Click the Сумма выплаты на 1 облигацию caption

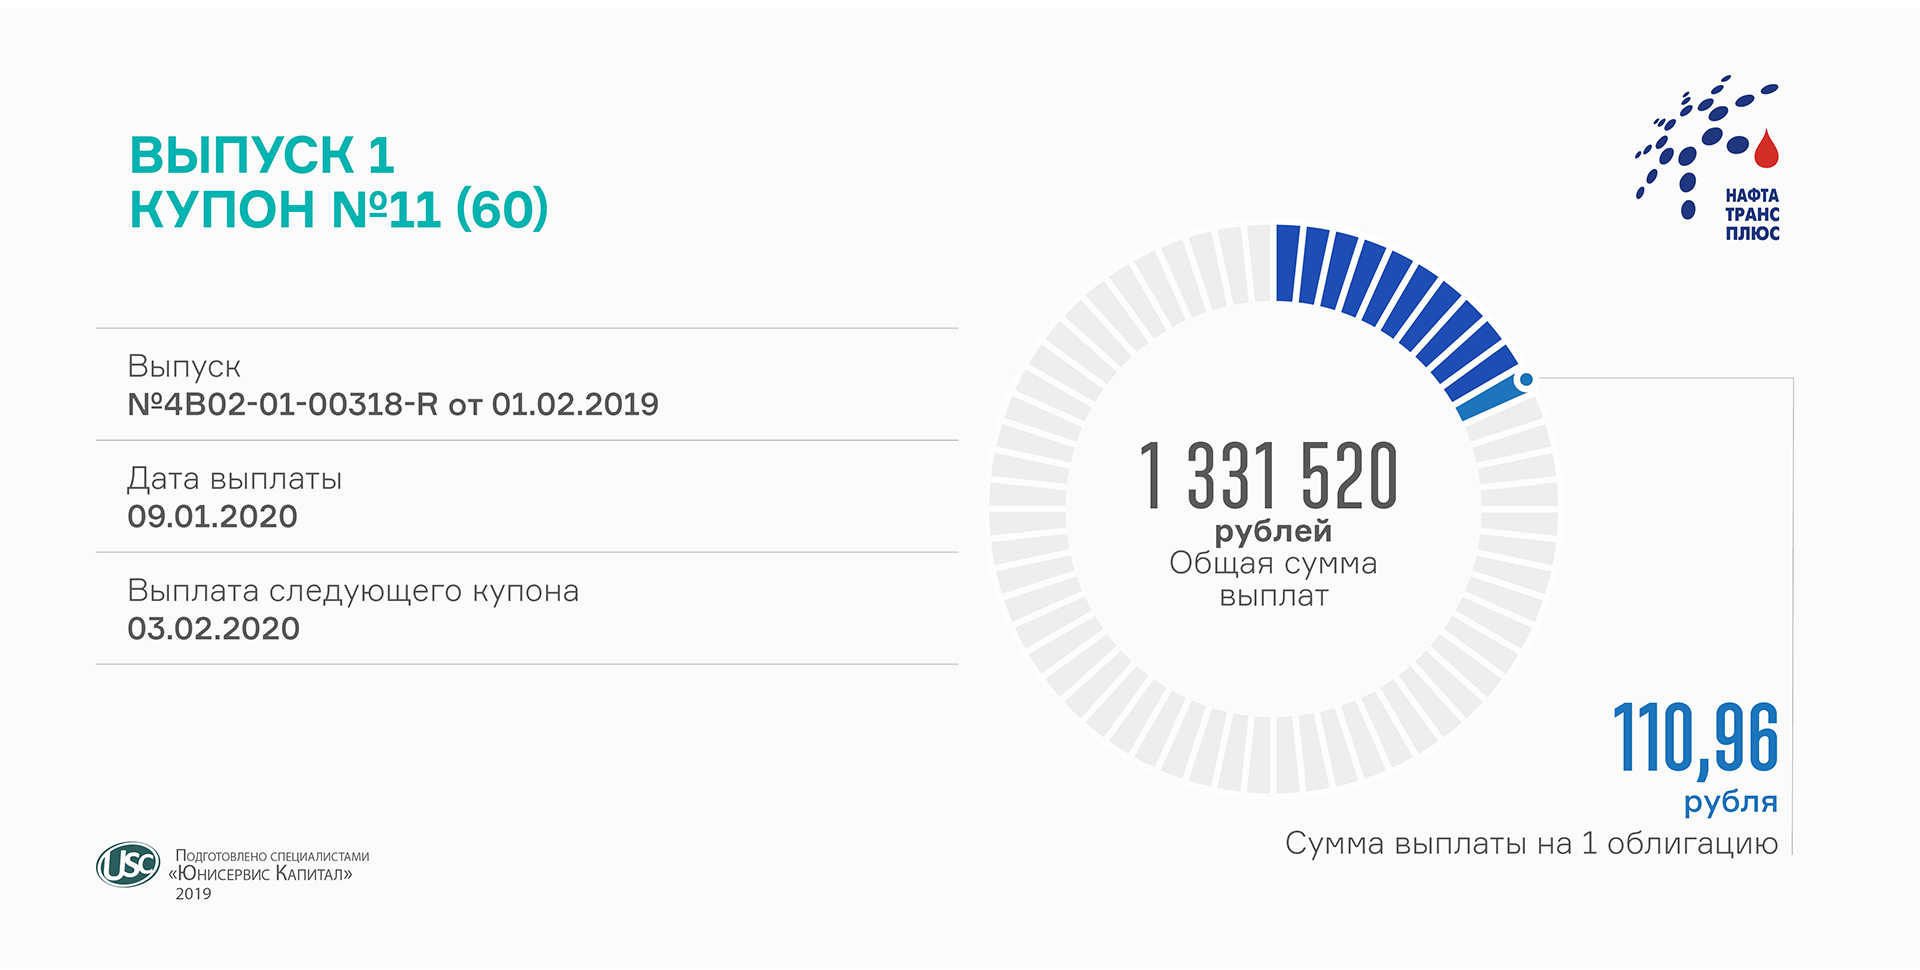pos(1531,844)
